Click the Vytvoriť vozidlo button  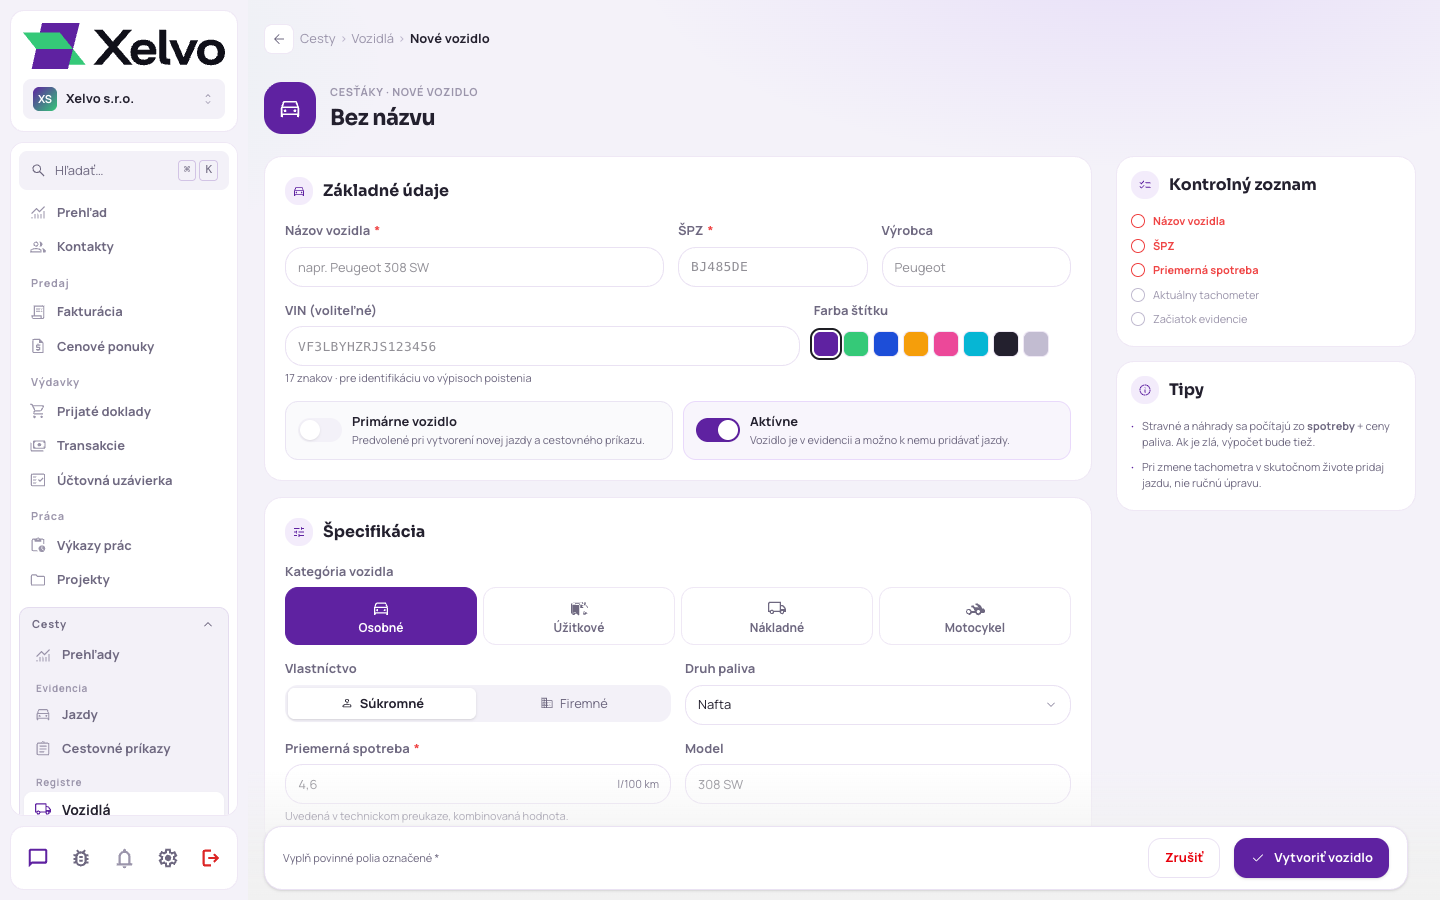(1311, 858)
